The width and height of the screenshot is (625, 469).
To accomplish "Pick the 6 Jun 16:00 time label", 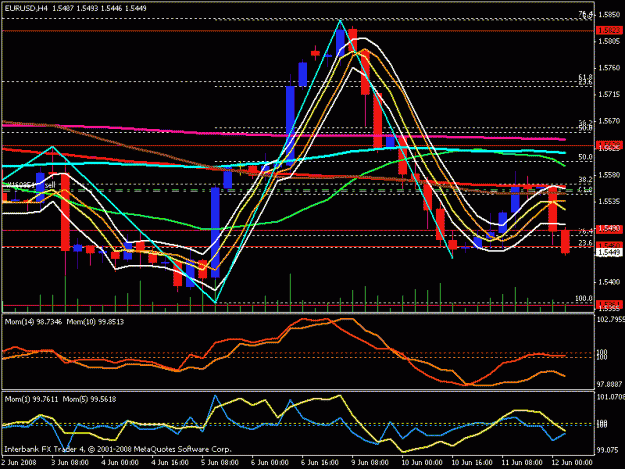I will tap(320, 463).
